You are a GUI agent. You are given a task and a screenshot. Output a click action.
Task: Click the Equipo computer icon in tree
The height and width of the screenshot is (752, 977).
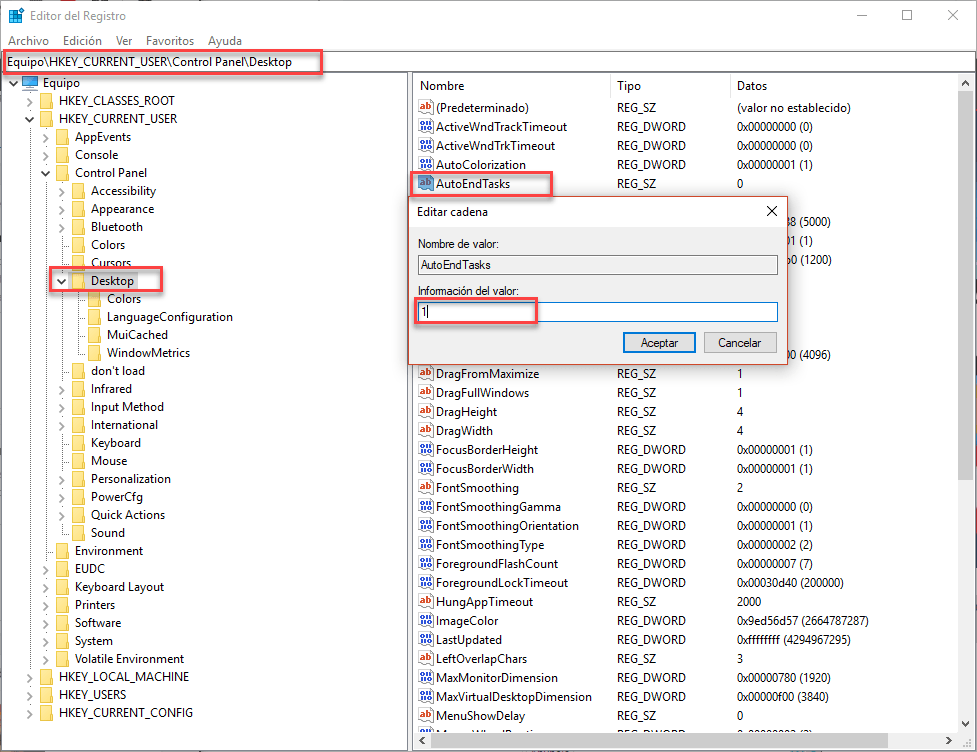pyautogui.click(x=30, y=83)
